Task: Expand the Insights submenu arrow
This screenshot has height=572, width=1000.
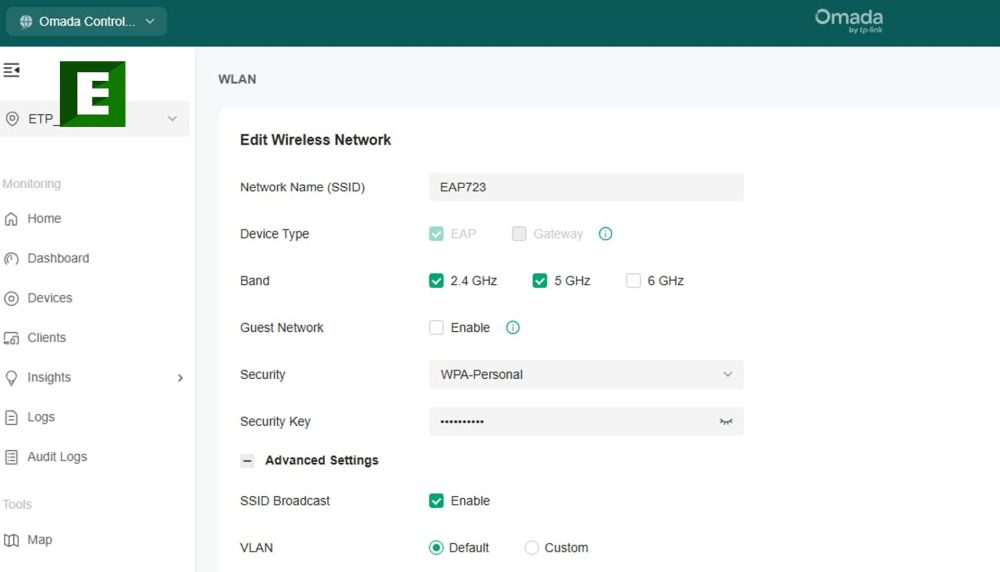Action: point(180,378)
